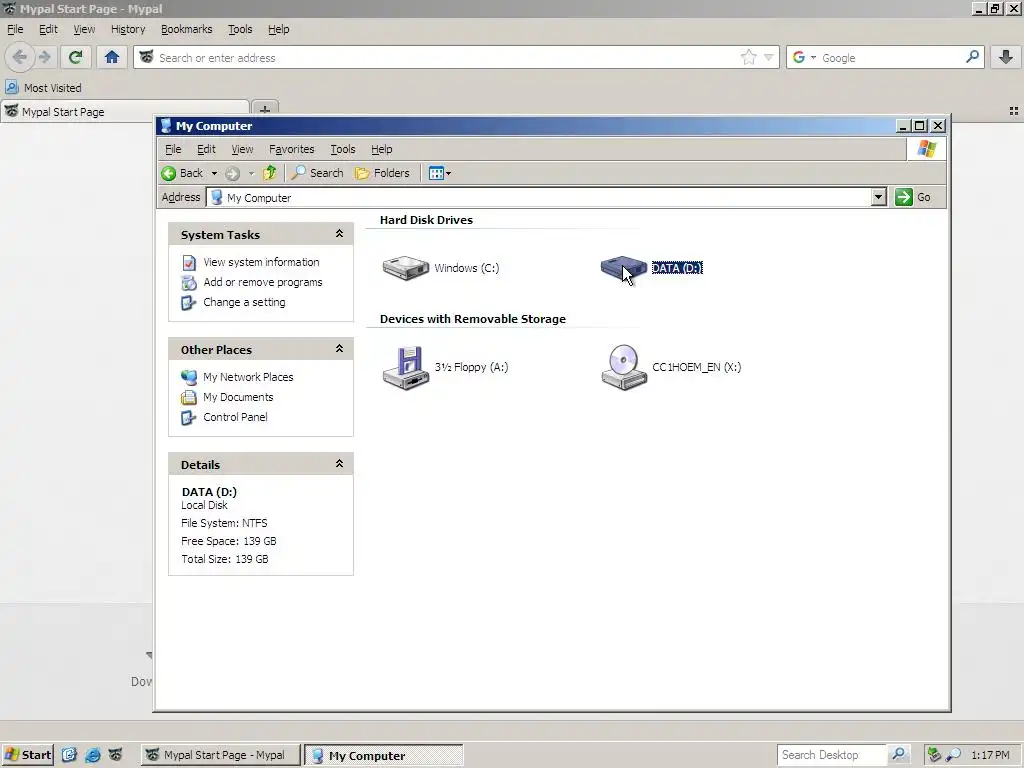Select the 3½ Floppy (A:) drive

coord(406,368)
